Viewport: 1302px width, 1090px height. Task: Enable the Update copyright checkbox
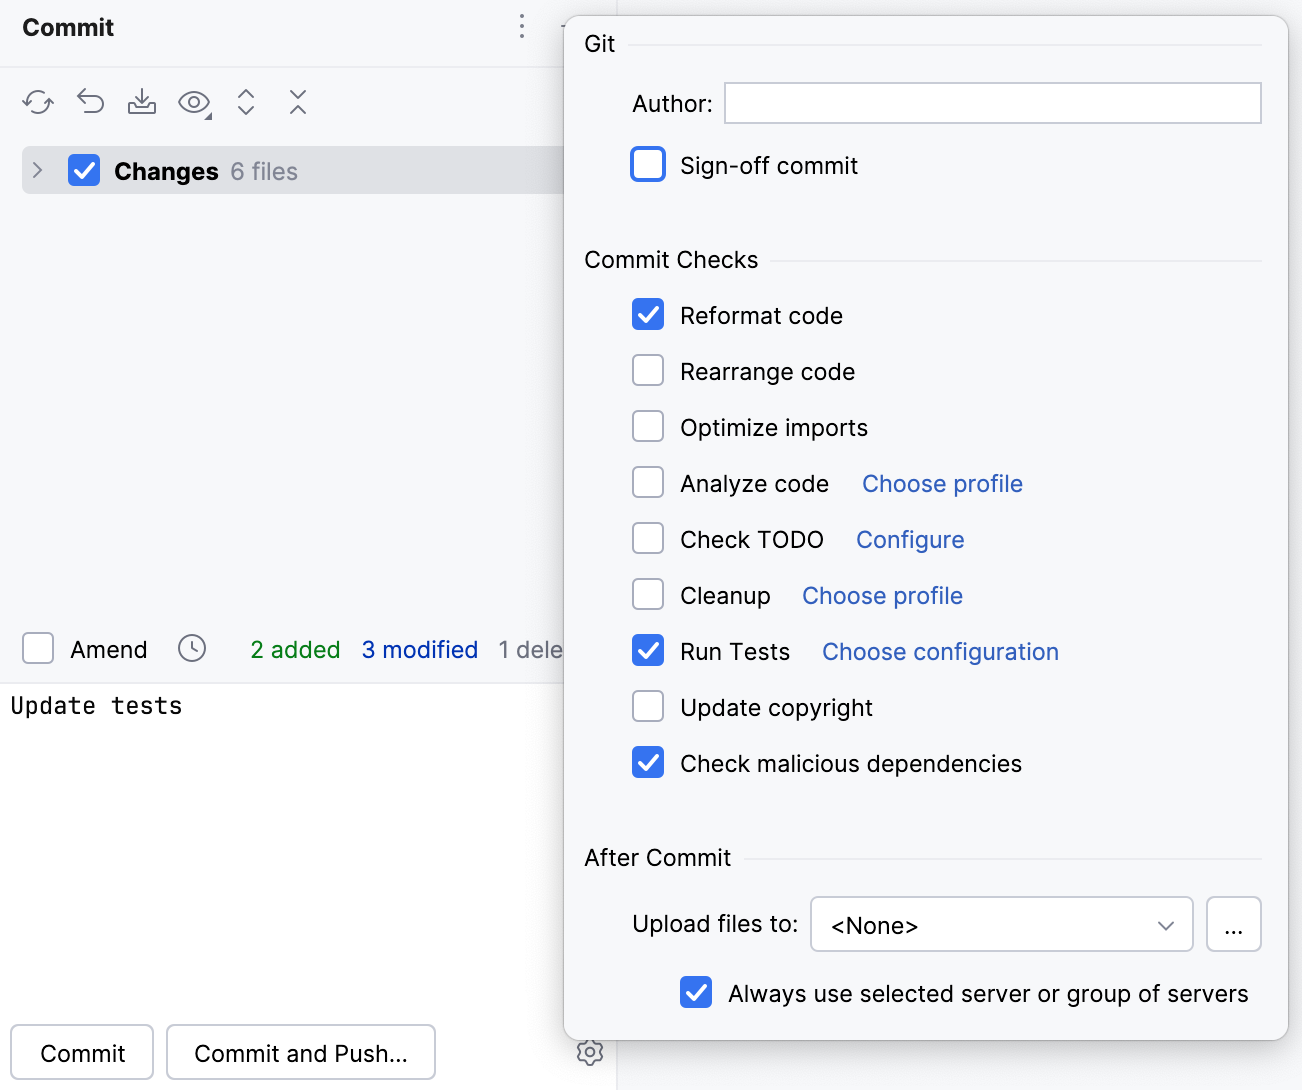(648, 707)
